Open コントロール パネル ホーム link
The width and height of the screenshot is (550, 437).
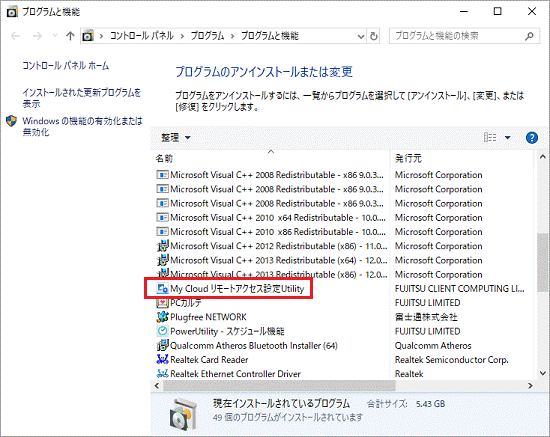tap(66, 66)
